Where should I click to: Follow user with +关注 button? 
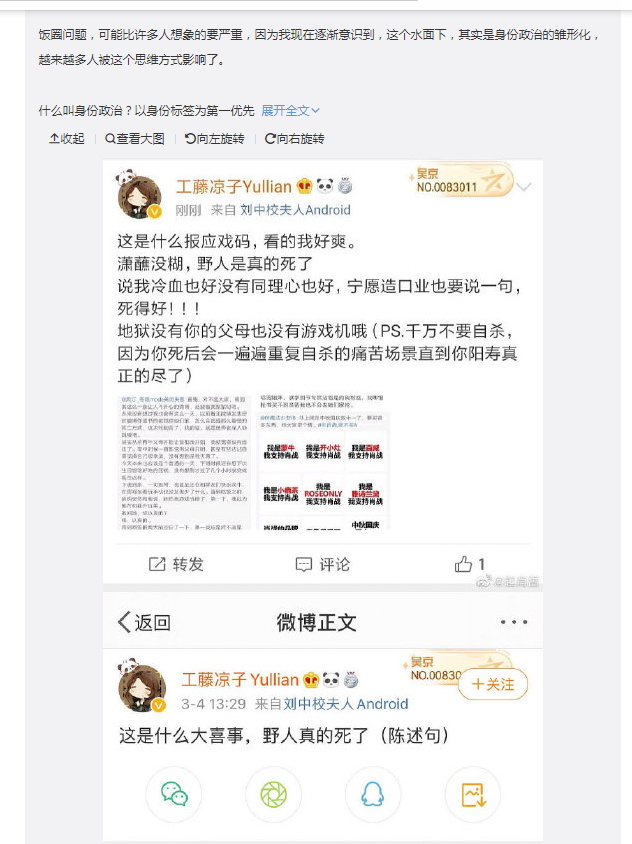point(493,684)
